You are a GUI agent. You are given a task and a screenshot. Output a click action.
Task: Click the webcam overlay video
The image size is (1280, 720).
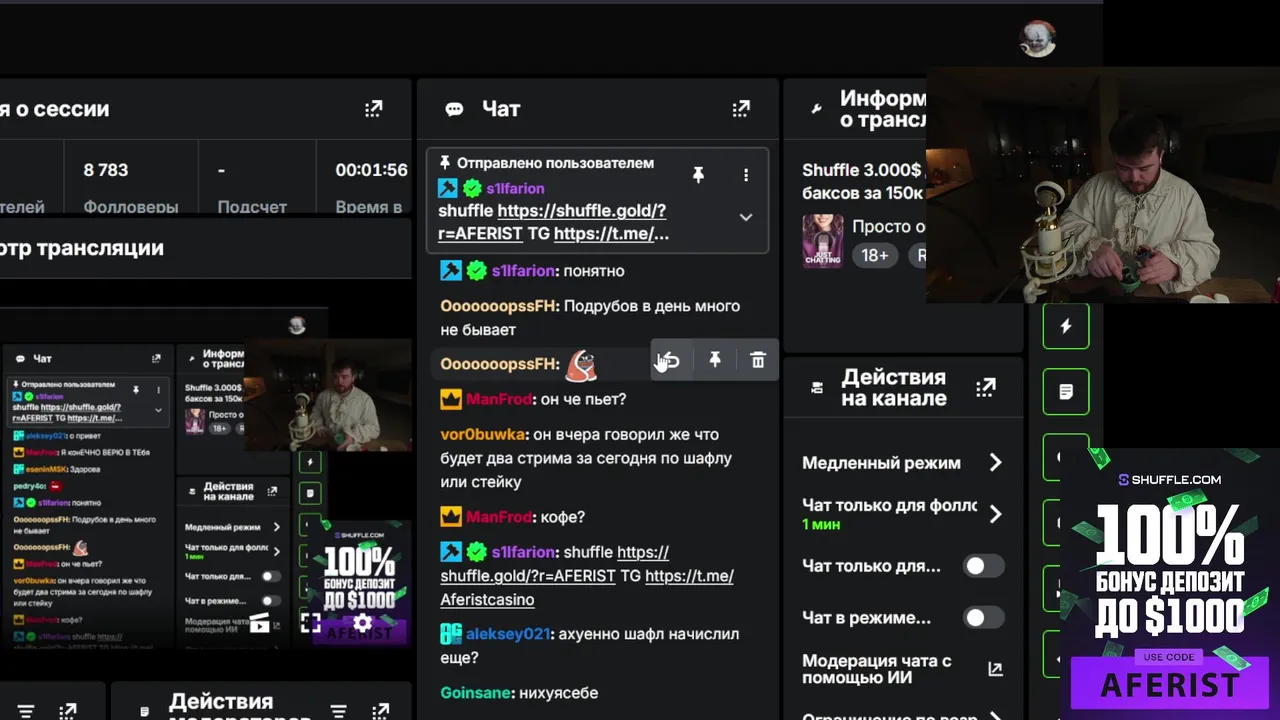(1103, 186)
